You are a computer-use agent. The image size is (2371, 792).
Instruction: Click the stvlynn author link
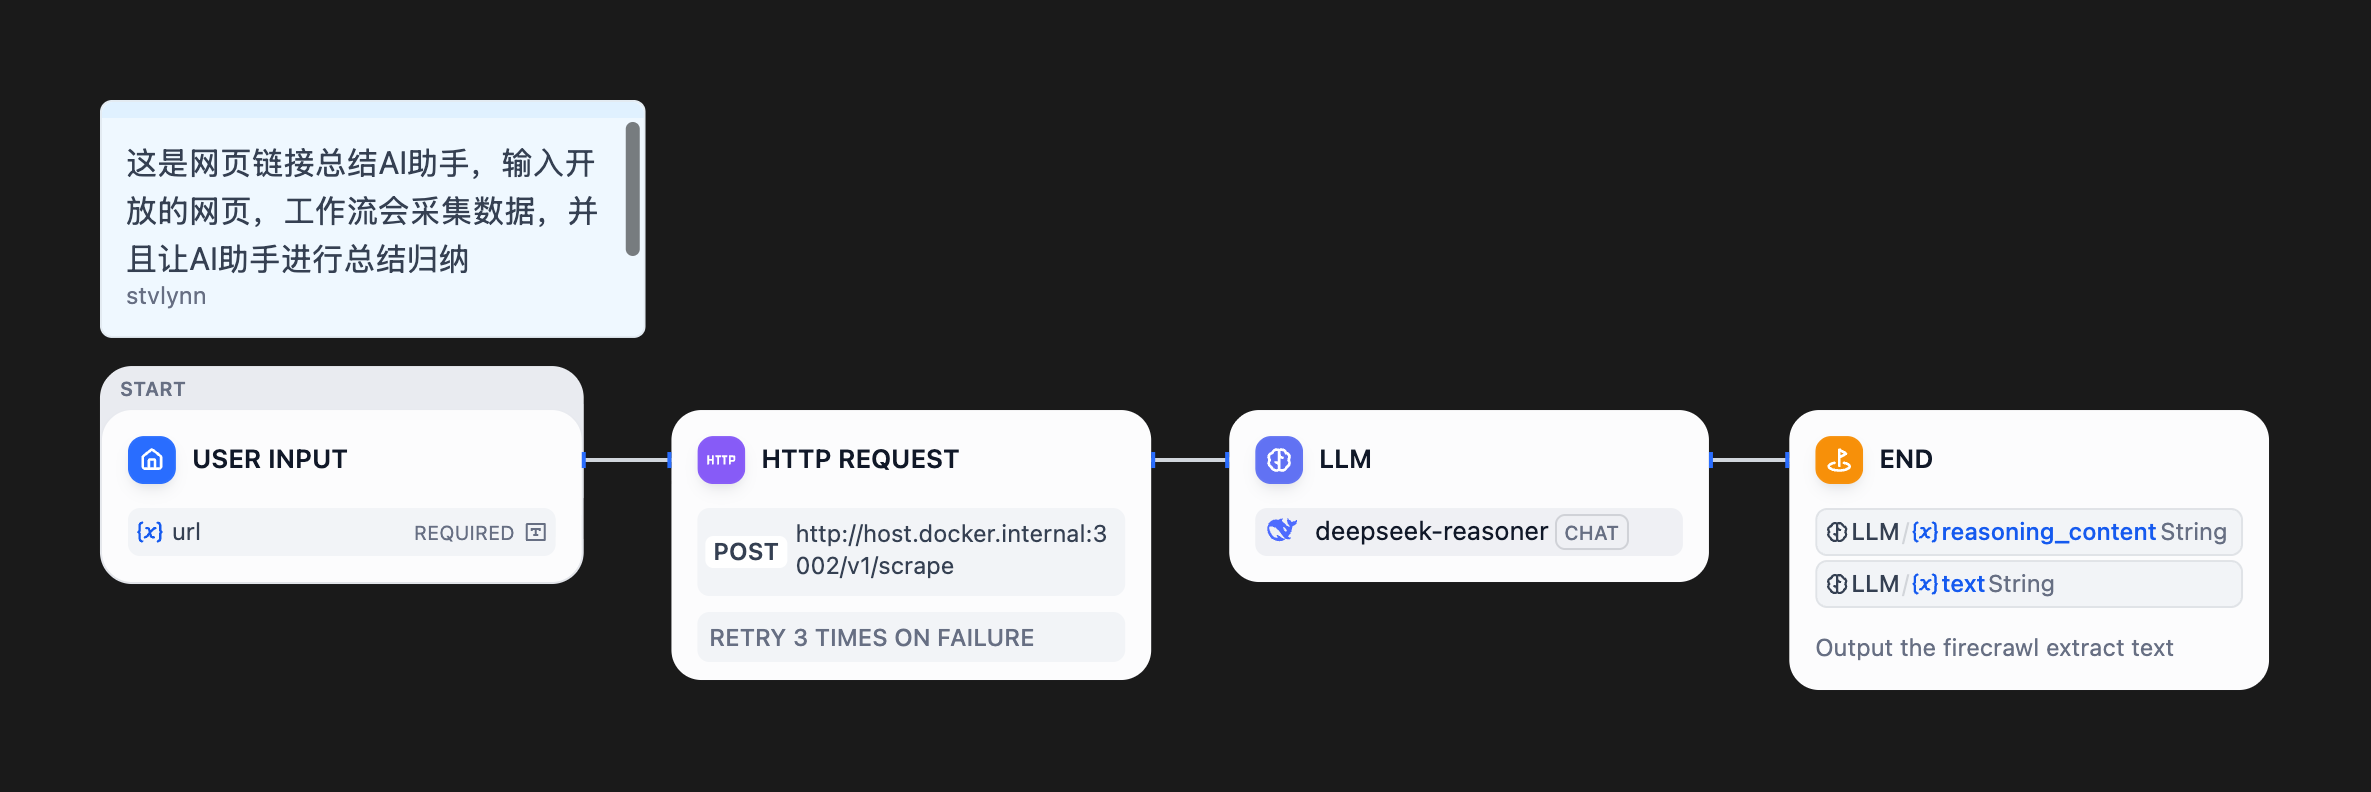pyautogui.click(x=166, y=296)
